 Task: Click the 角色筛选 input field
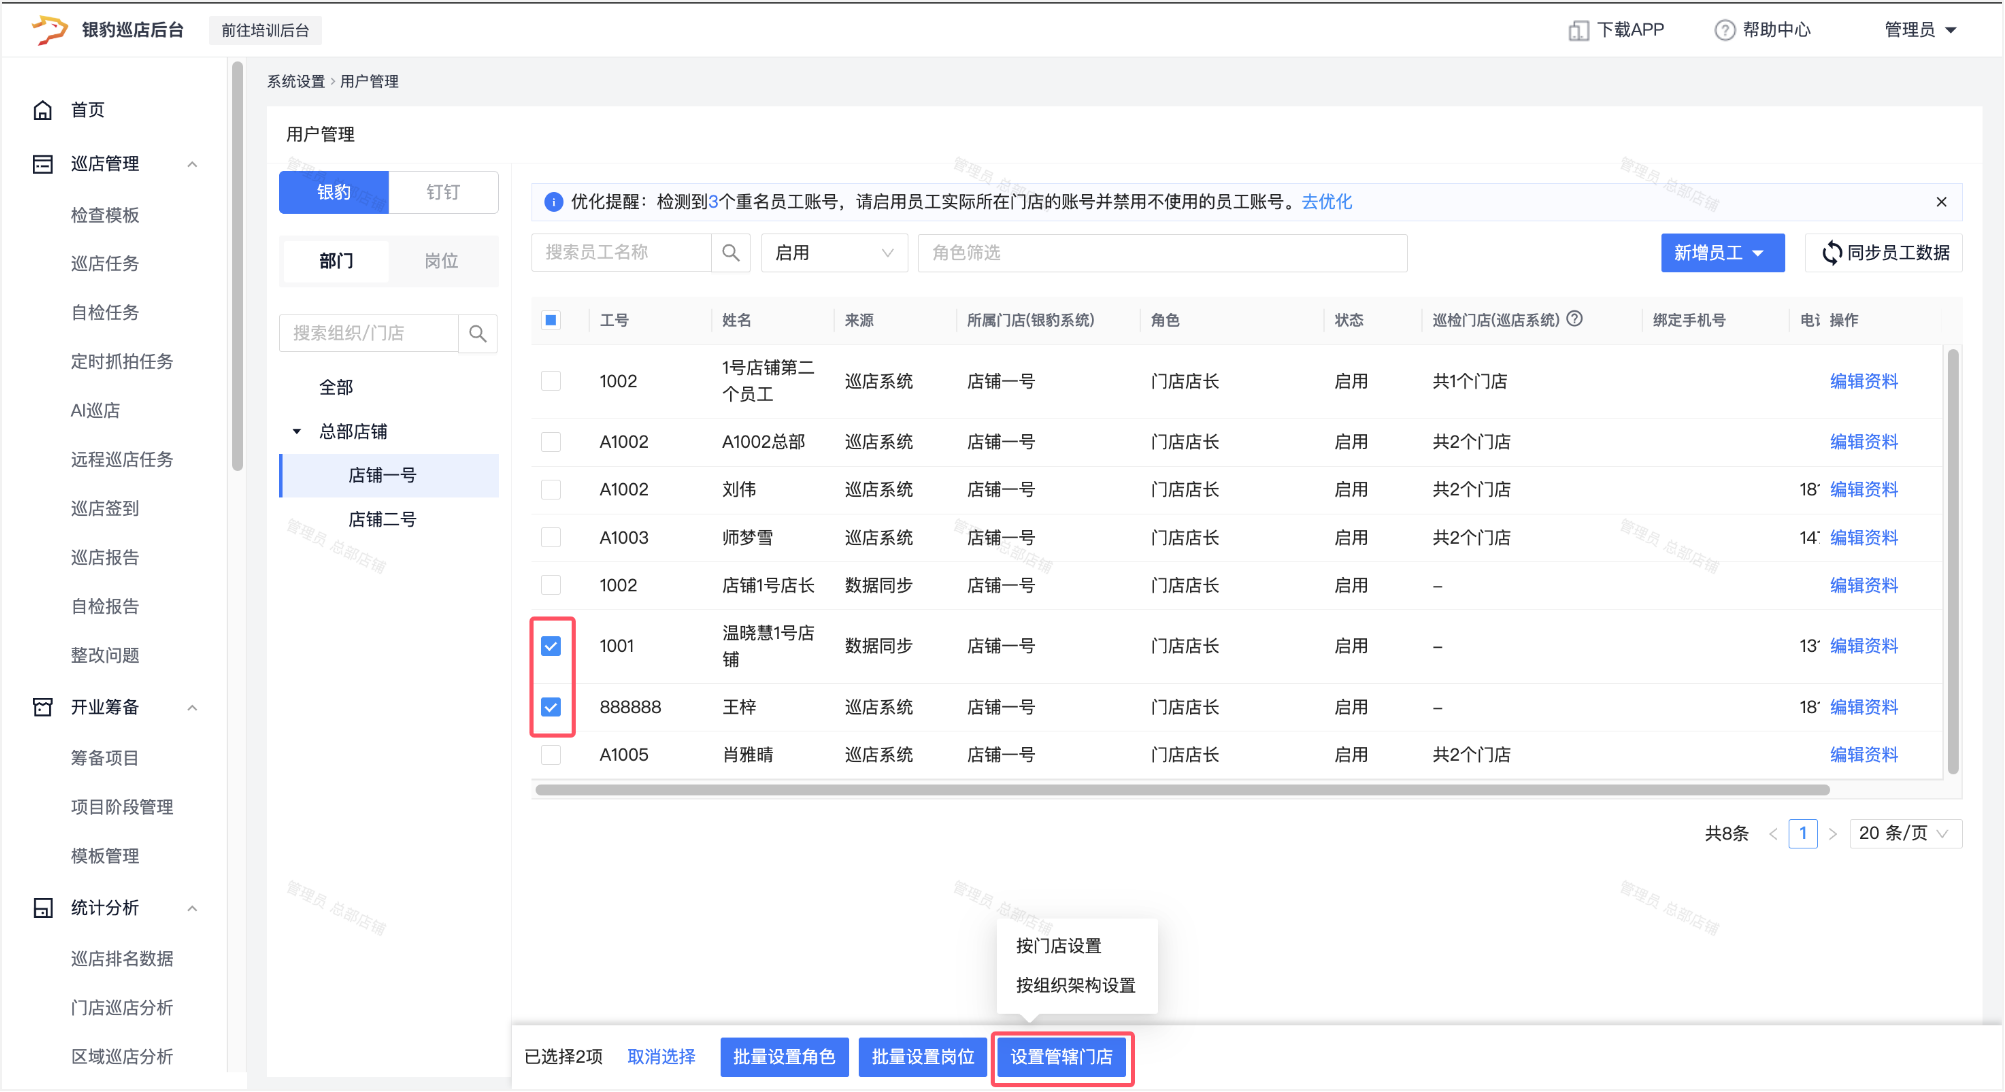[1162, 253]
